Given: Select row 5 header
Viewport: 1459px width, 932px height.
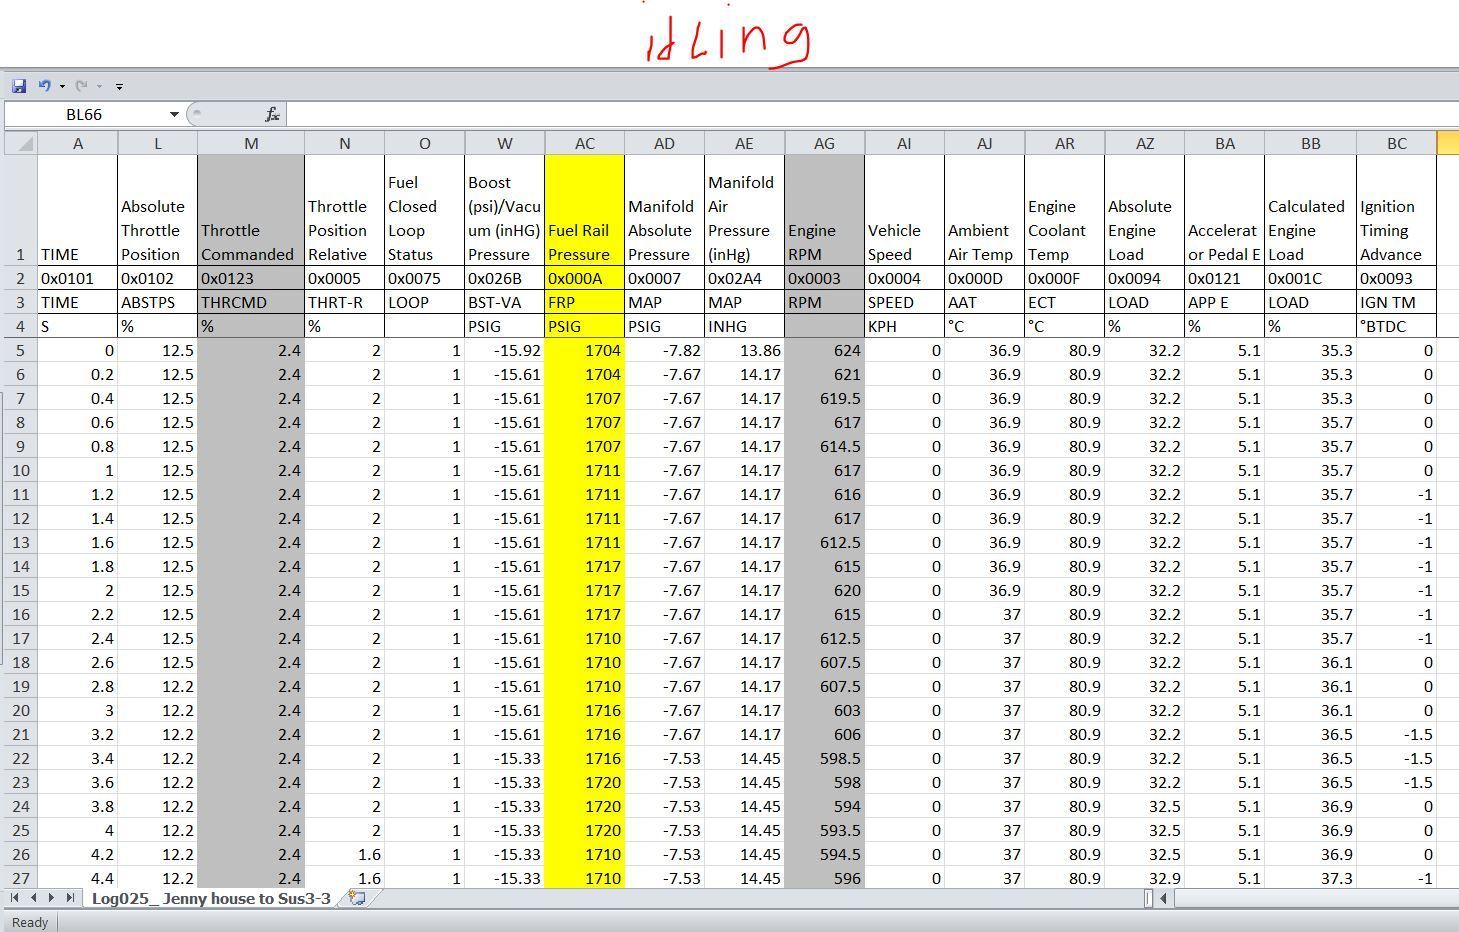Looking at the screenshot, I should point(20,351).
